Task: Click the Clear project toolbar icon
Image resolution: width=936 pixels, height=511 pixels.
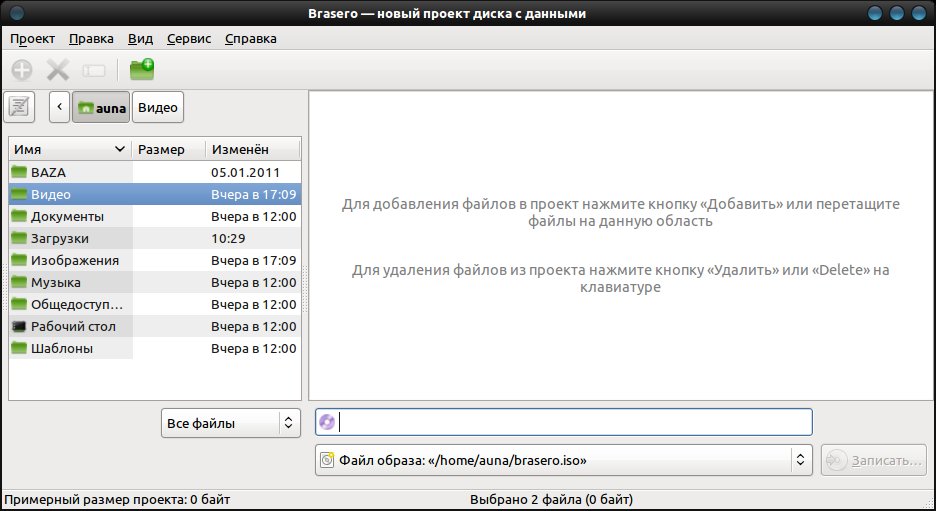Action: [x=94, y=71]
